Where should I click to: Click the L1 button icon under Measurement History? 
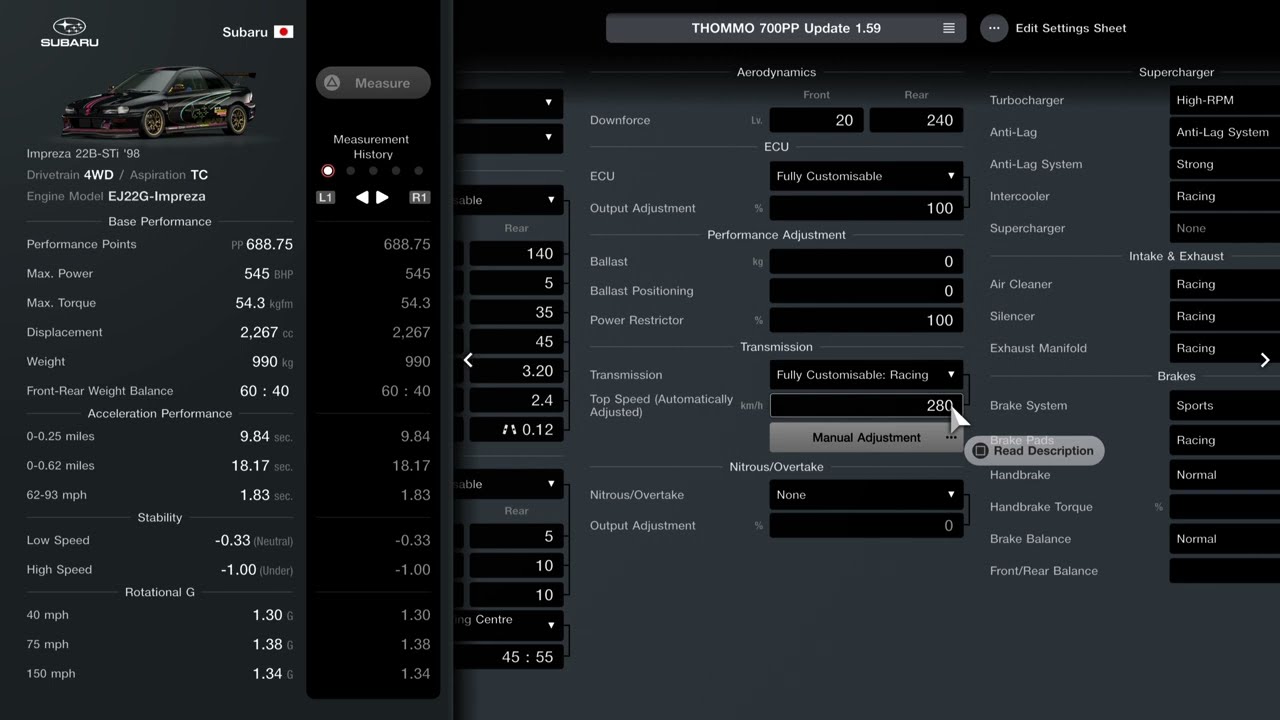325,198
